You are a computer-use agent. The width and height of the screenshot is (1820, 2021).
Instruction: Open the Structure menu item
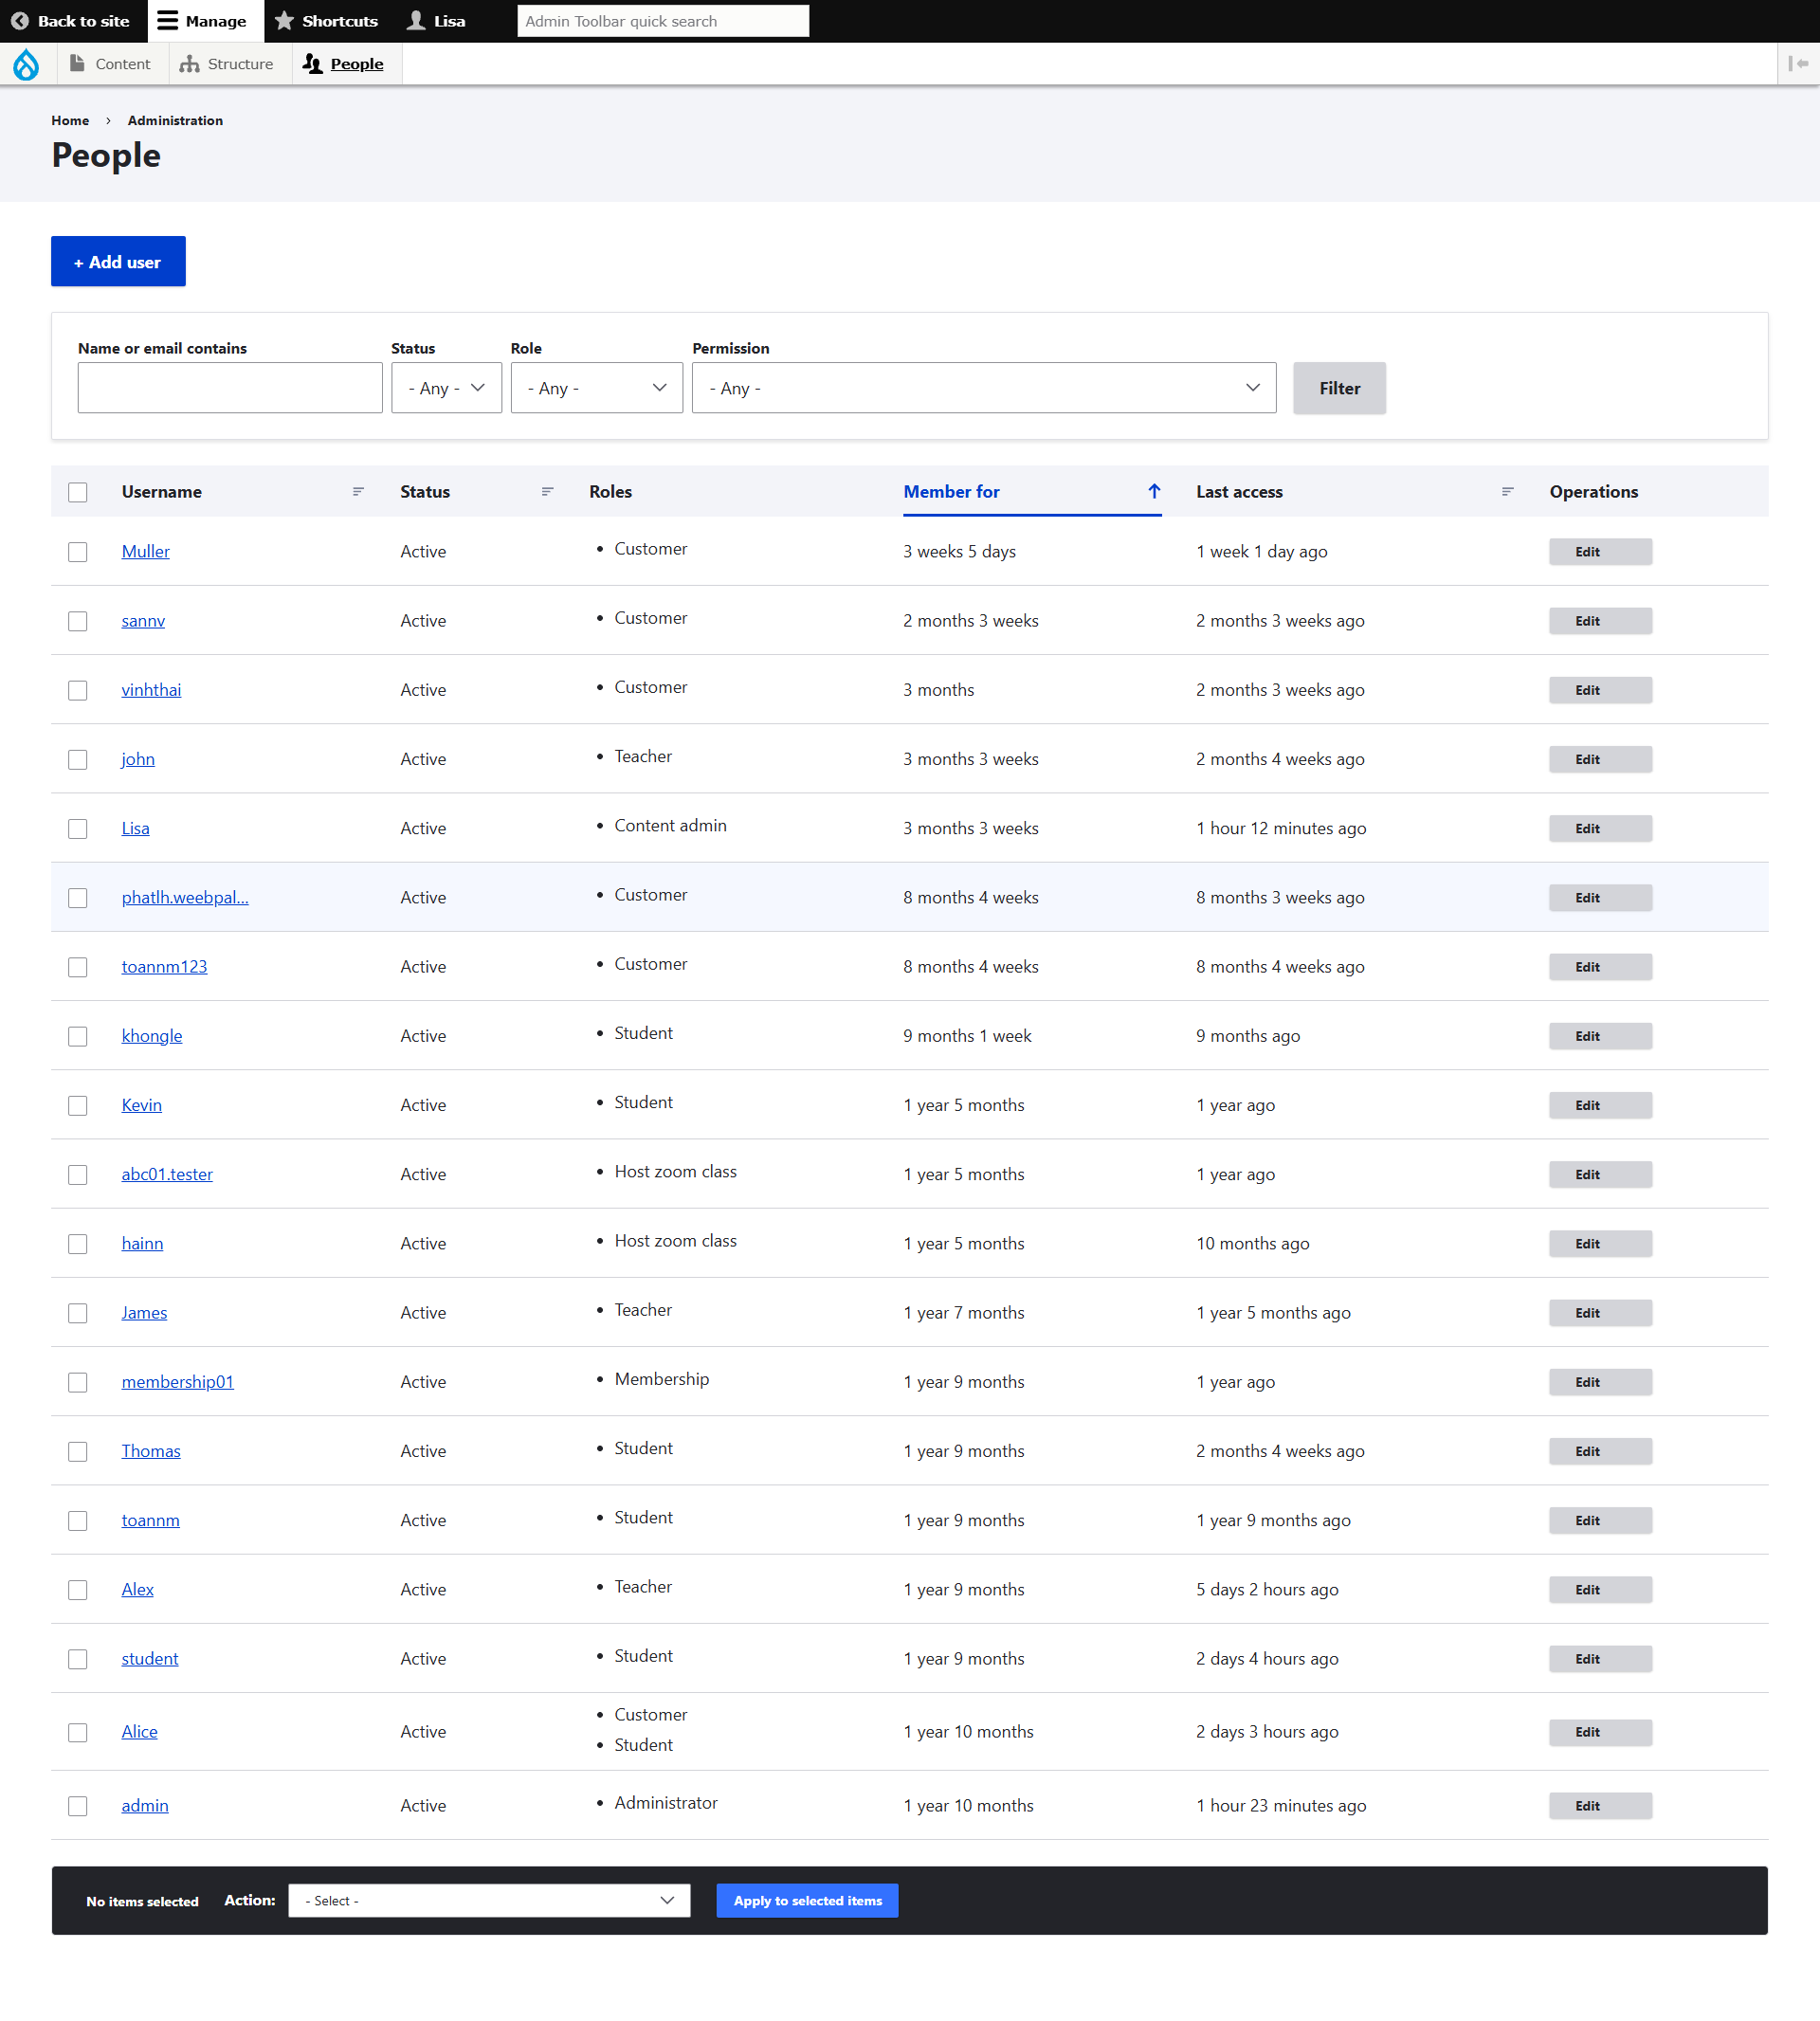tap(227, 64)
